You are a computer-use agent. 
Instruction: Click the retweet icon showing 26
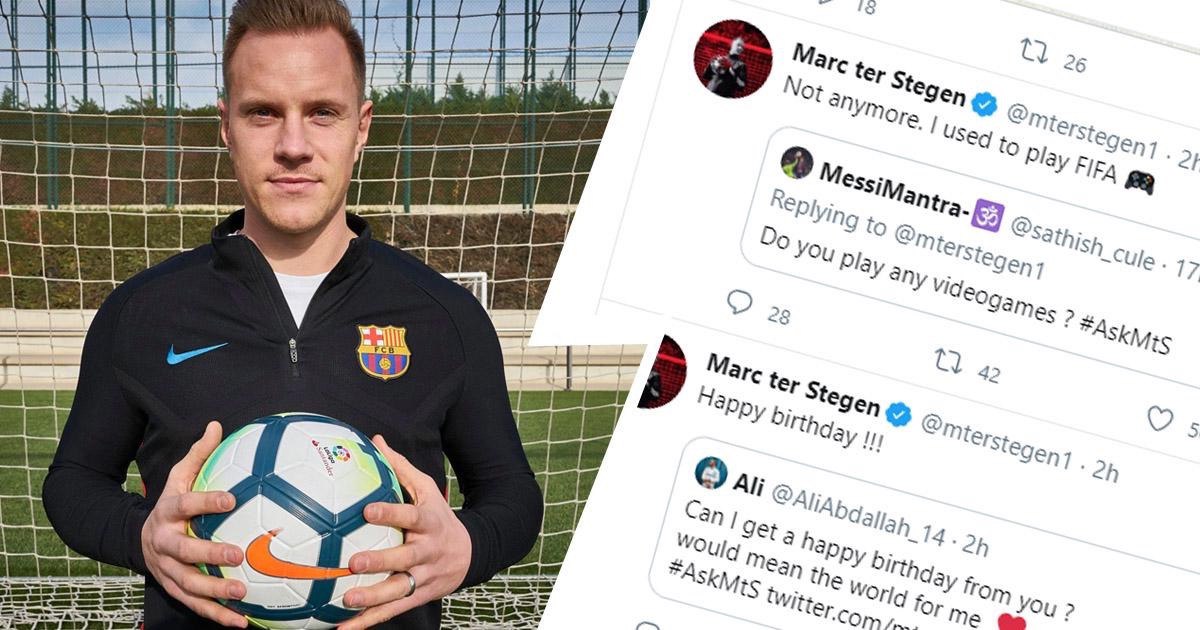pyautogui.click(x=1034, y=51)
